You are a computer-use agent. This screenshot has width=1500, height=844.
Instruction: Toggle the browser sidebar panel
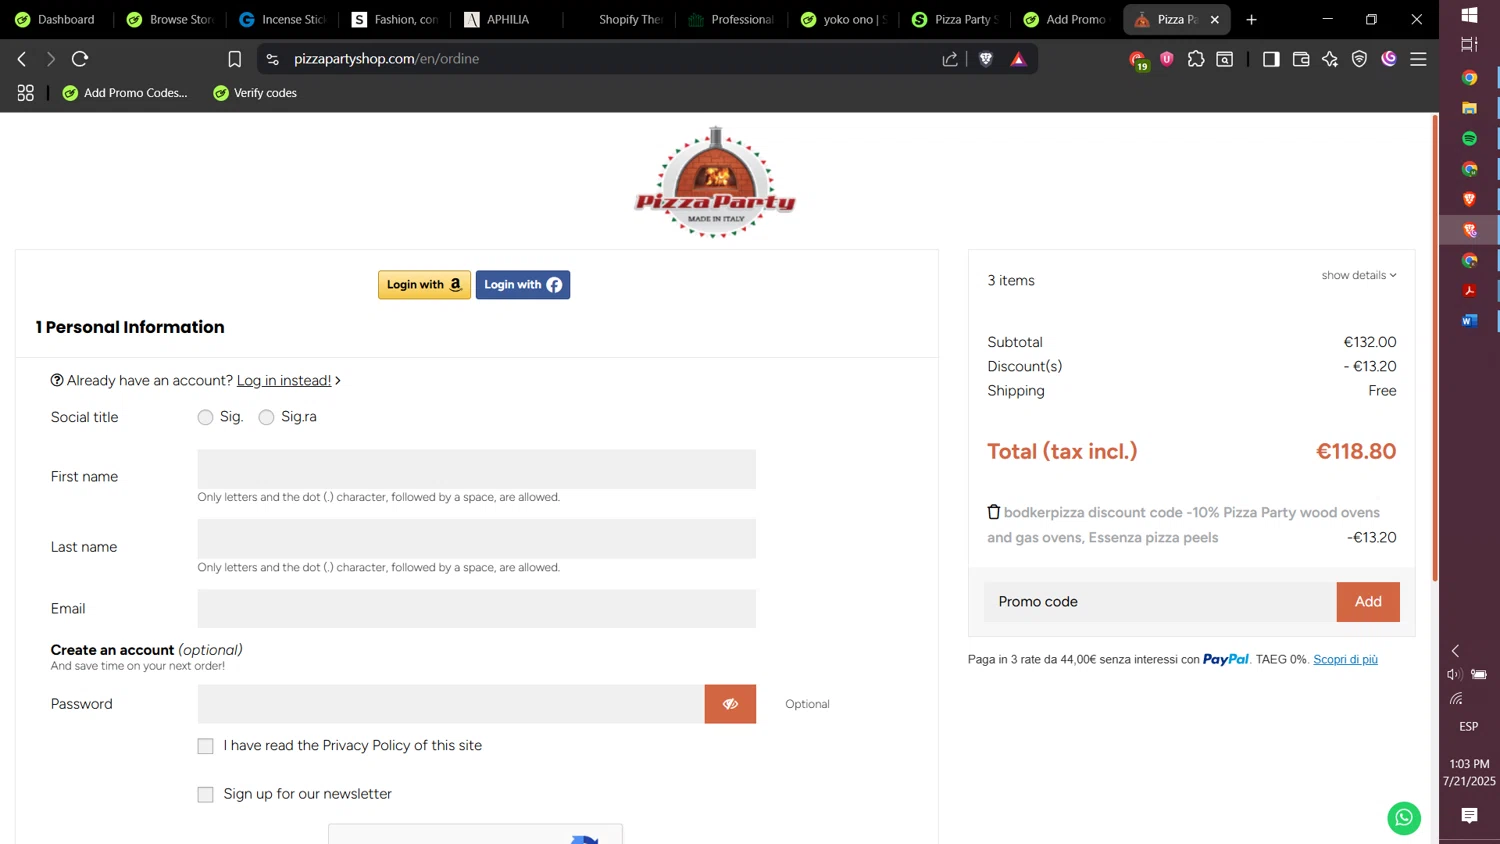[x=1271, y=59]
